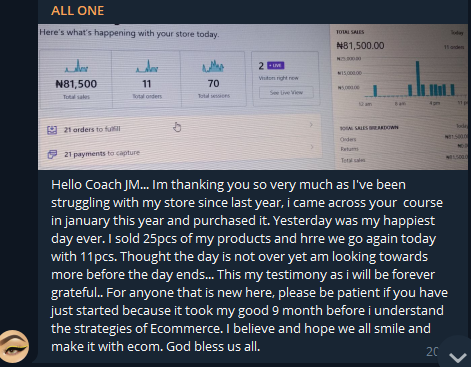This screenshot has width=471, height=367.
Task: Click the purple LIVE badge
Action: [x=276, y=65]
